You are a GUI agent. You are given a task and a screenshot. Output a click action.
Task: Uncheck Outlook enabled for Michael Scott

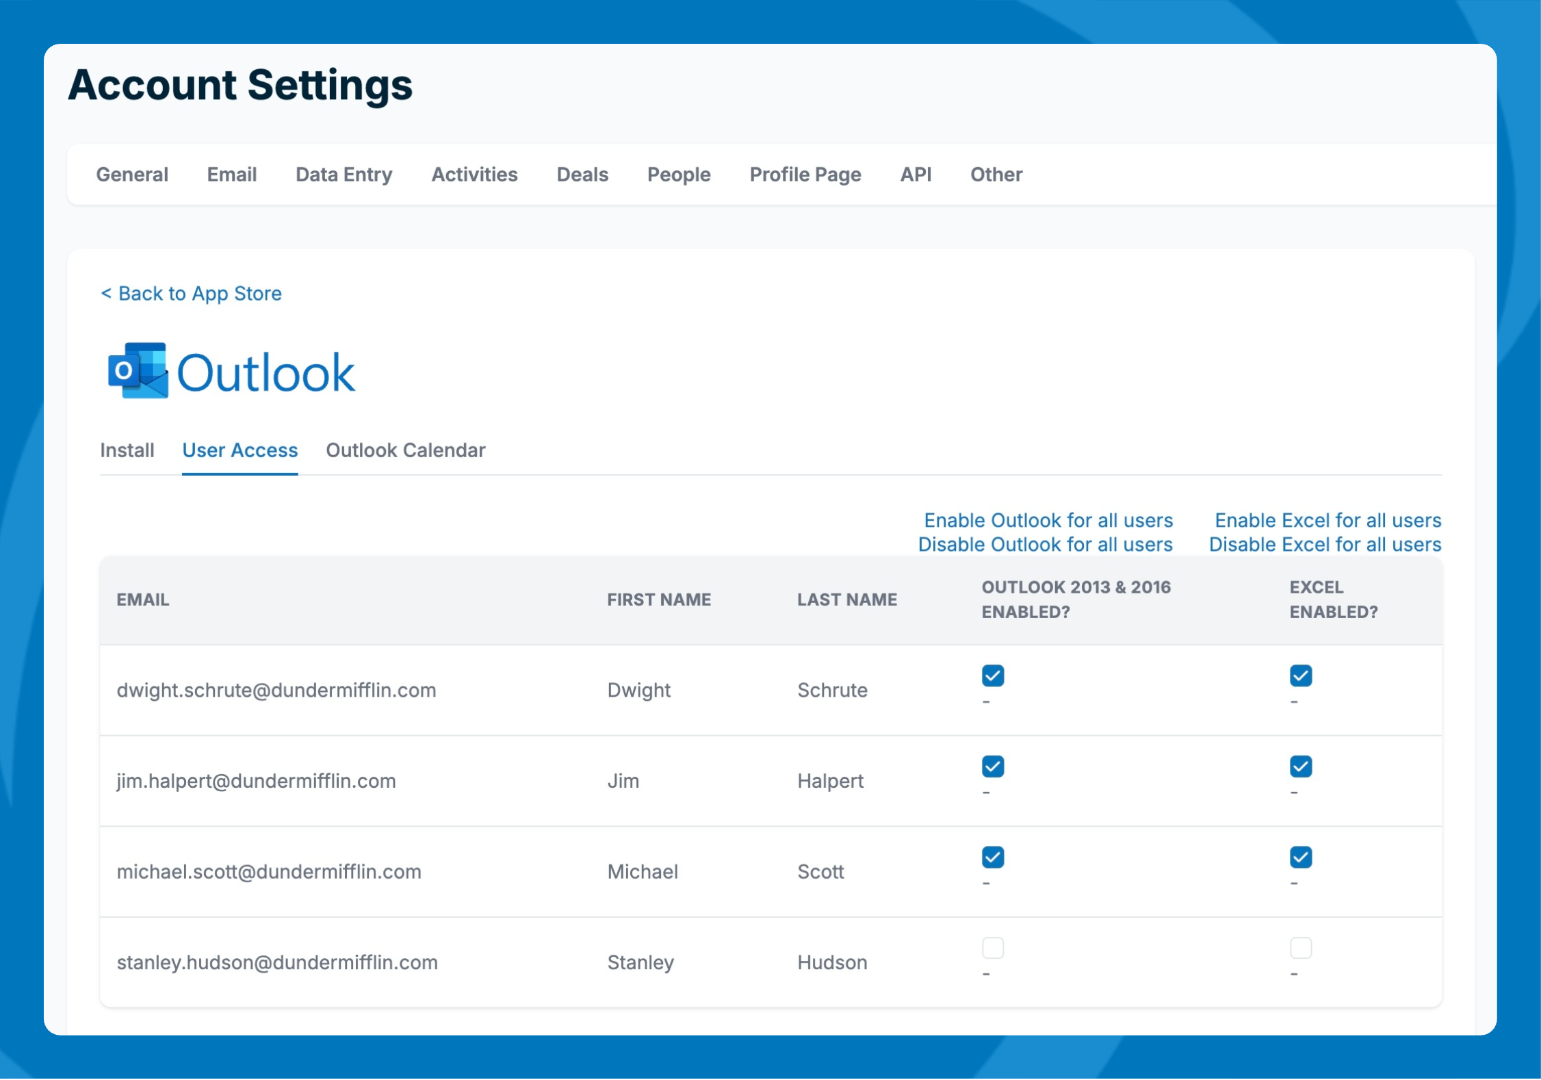tap(992, 858)
